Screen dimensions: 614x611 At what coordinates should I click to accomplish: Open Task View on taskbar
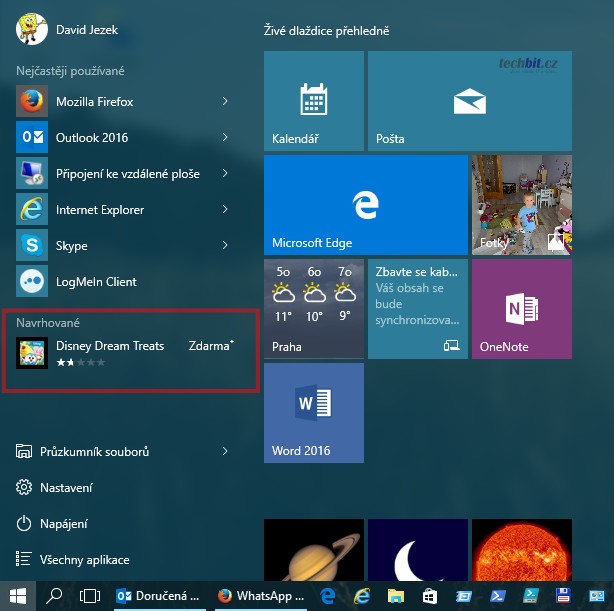pos(90,596)
